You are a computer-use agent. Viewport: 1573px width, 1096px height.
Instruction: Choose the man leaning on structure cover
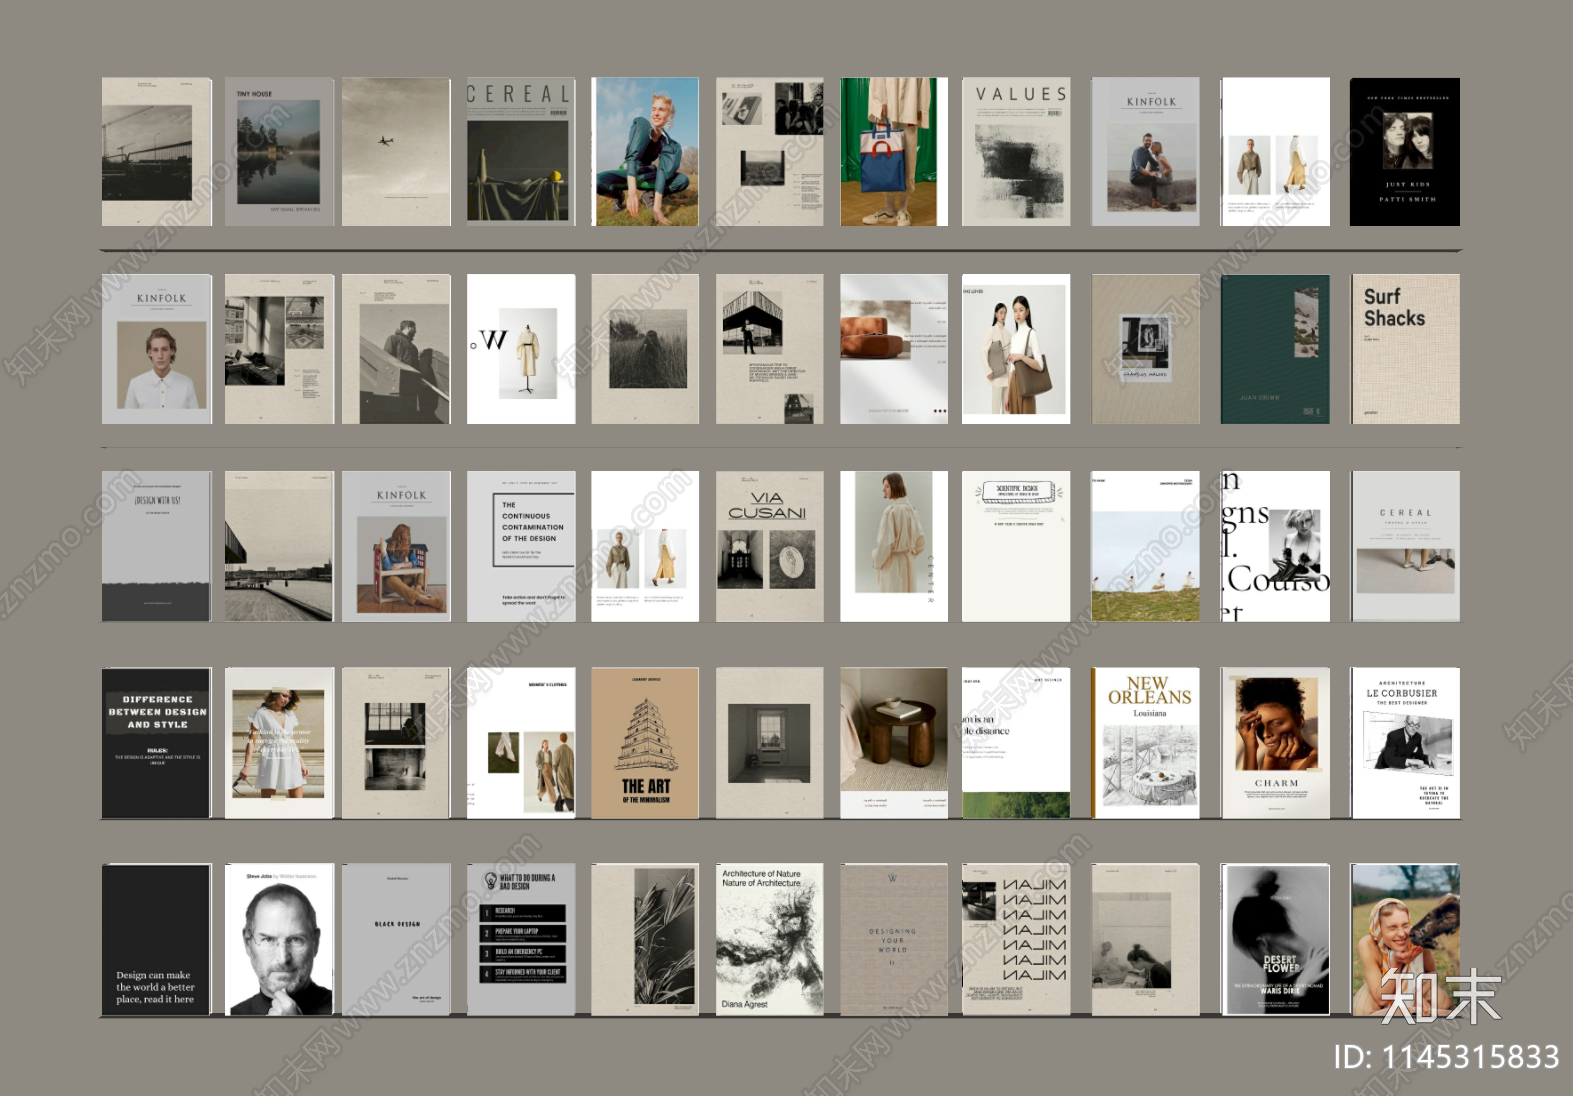(x=396, y=349)
